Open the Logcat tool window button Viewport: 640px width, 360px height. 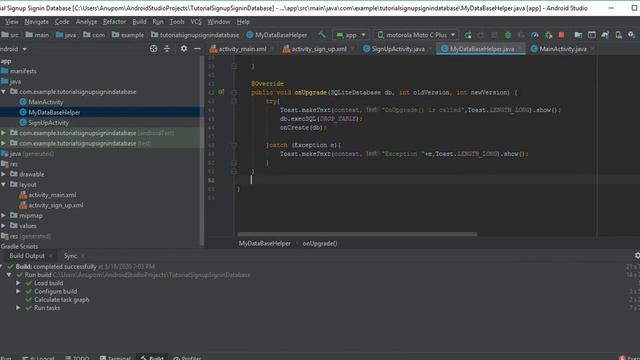point(38,358)
